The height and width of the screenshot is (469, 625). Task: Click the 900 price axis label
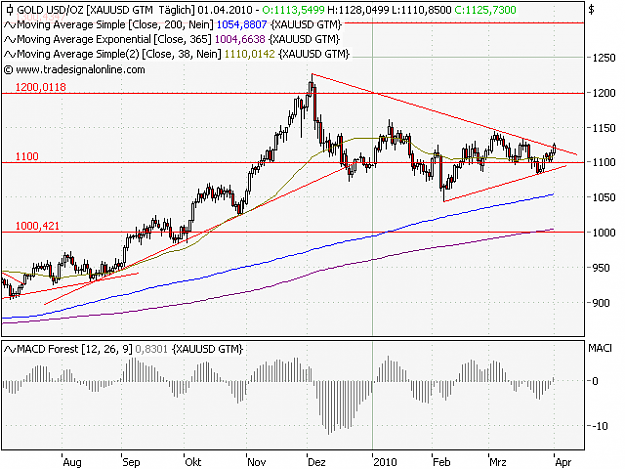pos(601,303)
